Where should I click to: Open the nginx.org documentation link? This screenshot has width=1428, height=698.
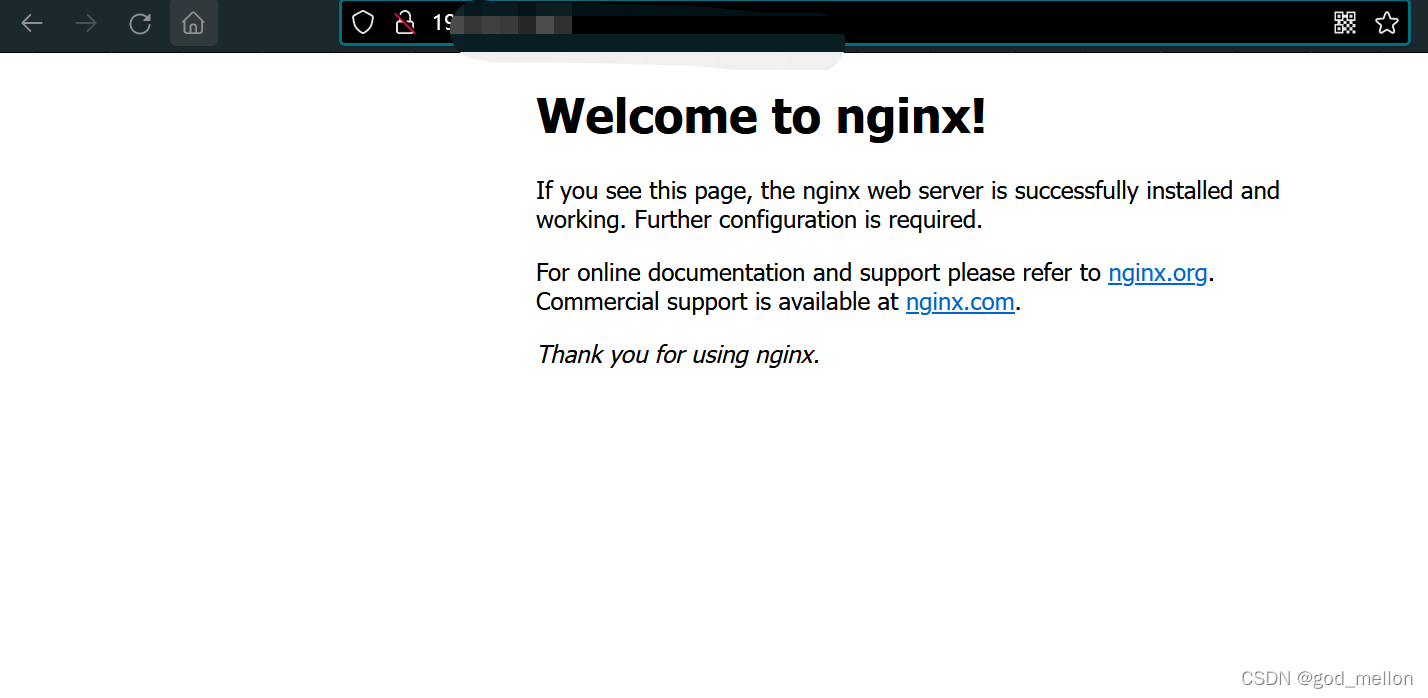pyautogui.click(x=1158, y=272)
